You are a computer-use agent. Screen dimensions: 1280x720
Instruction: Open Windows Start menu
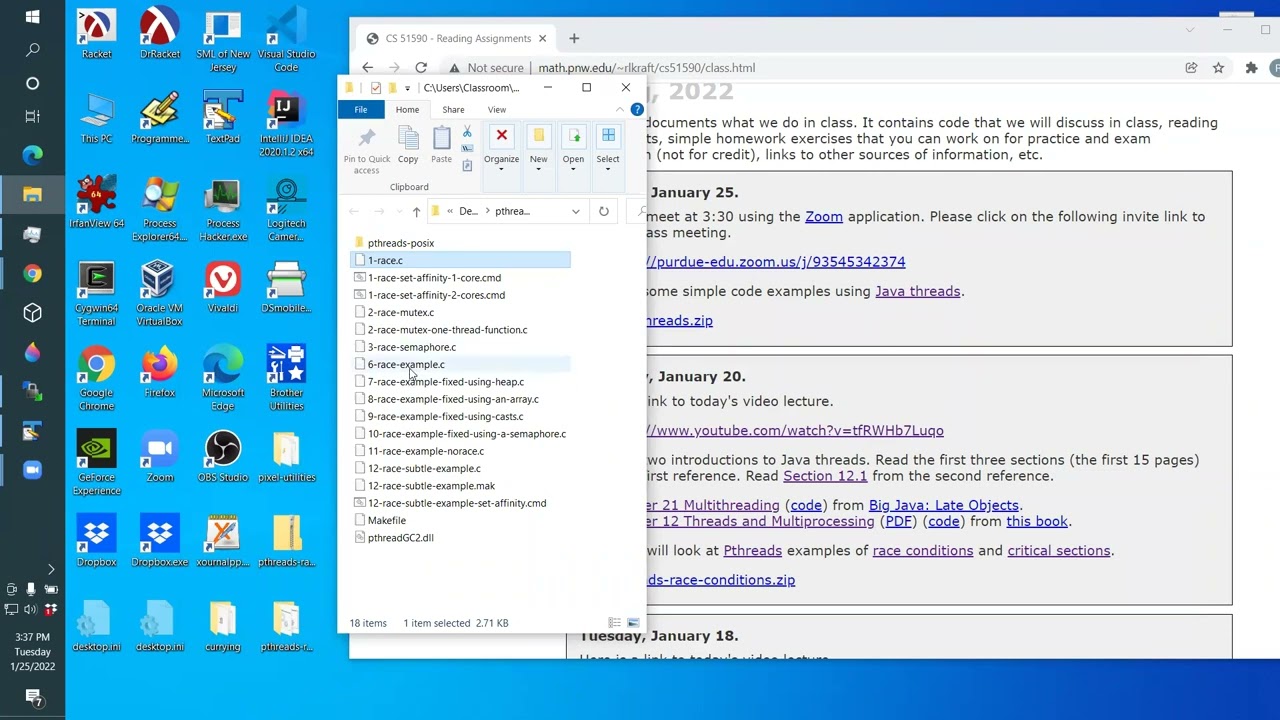[32, 17]
